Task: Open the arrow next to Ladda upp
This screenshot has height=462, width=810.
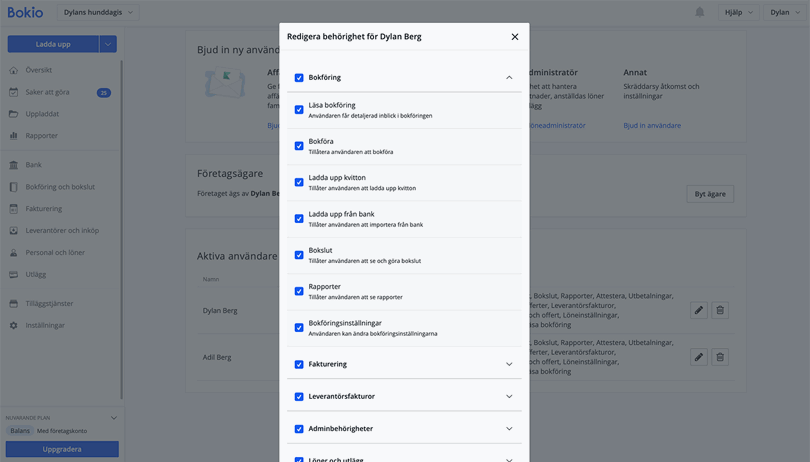Action: pyautogui.click(x=108, y=44)
